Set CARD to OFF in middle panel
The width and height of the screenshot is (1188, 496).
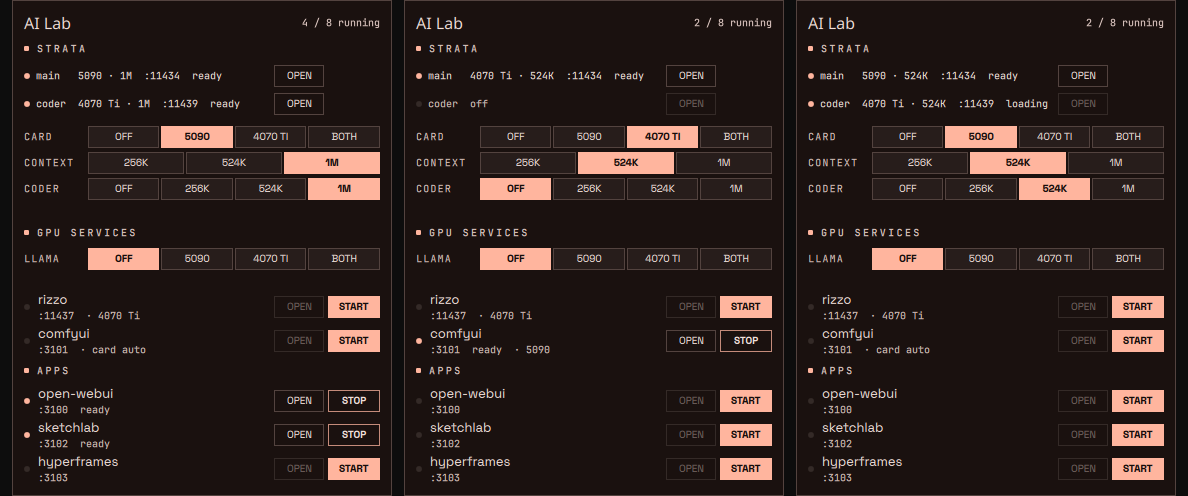[515, 137]
